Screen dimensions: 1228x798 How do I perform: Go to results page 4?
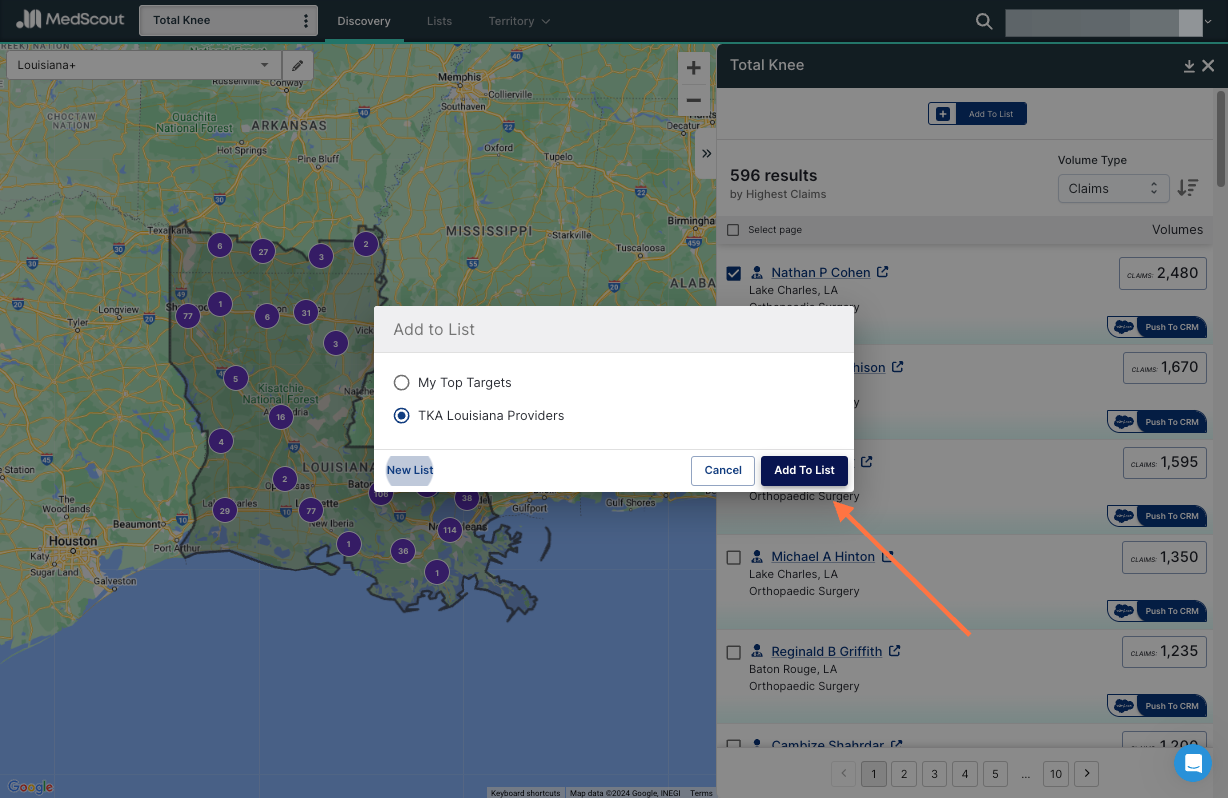pos(964,773)
